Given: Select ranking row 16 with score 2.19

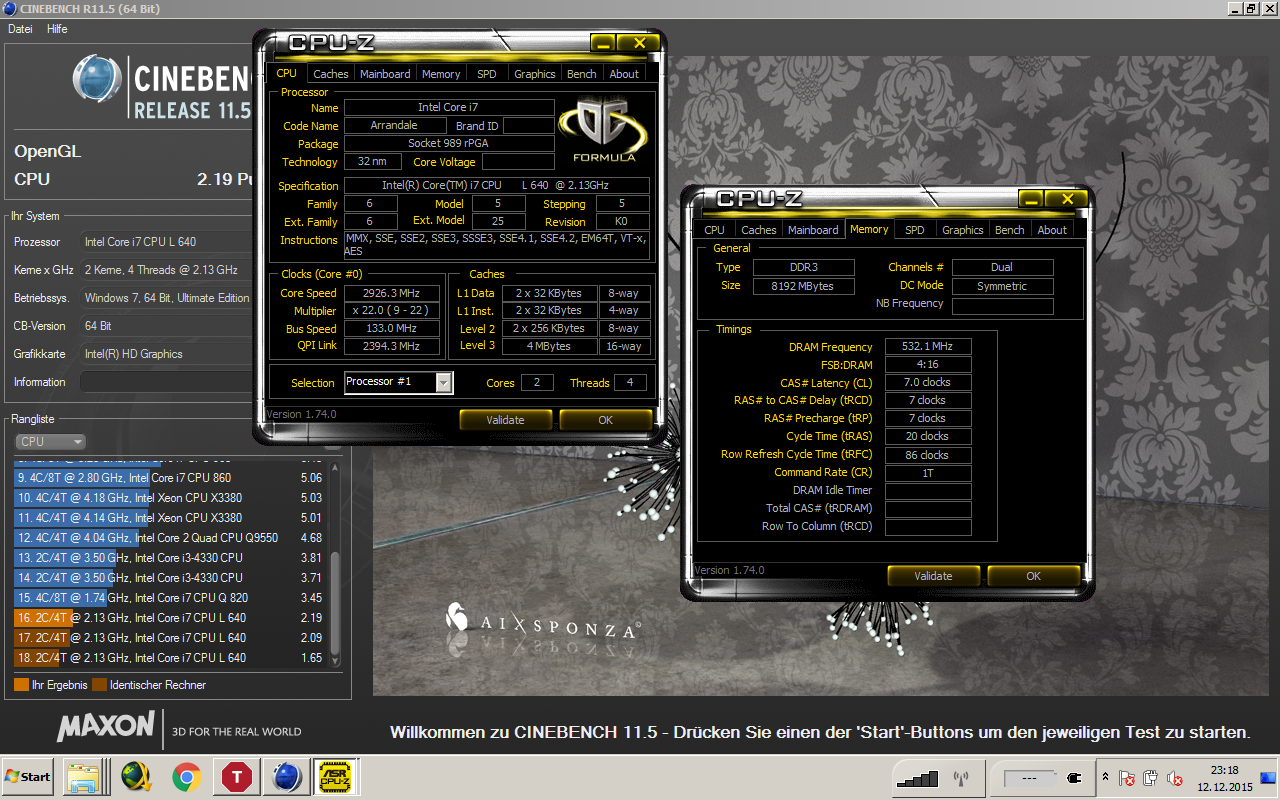Looking at the screenshot, I should pos(170,618).
